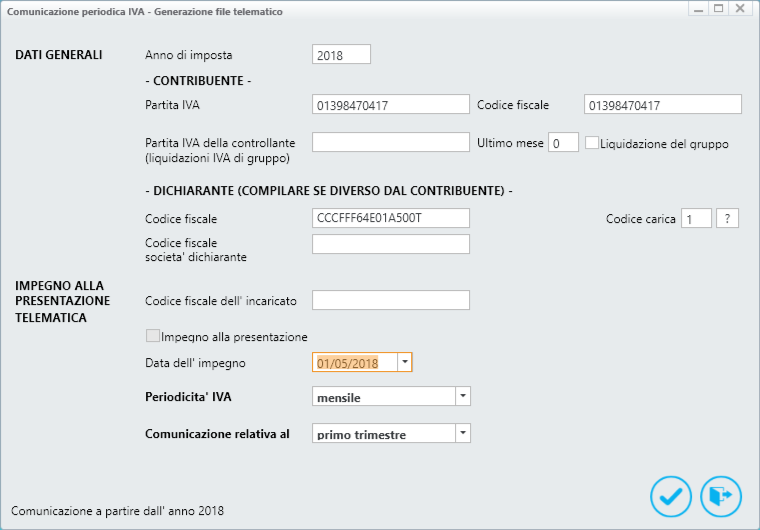Screen dimensions: 760x530
Task: Select the contribuente Partita IVA field
Action: pyautogui.click(x=391, y=104)
